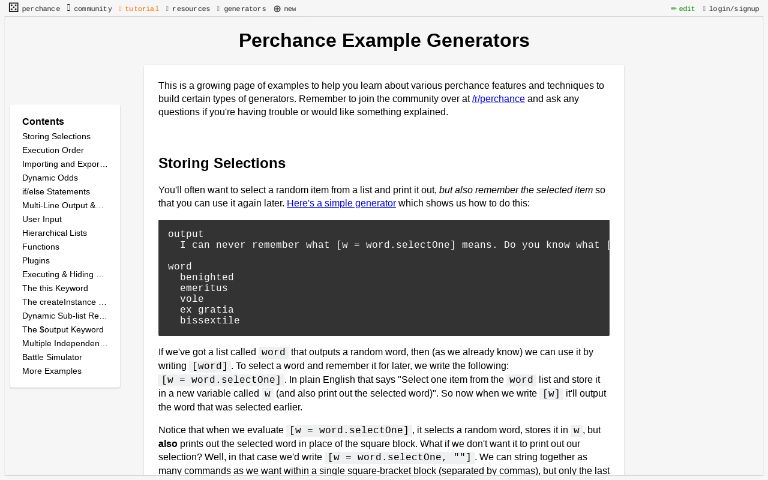Follow the /r/perchance community link
Screen dimensions: 768x480
coord(498,99)
